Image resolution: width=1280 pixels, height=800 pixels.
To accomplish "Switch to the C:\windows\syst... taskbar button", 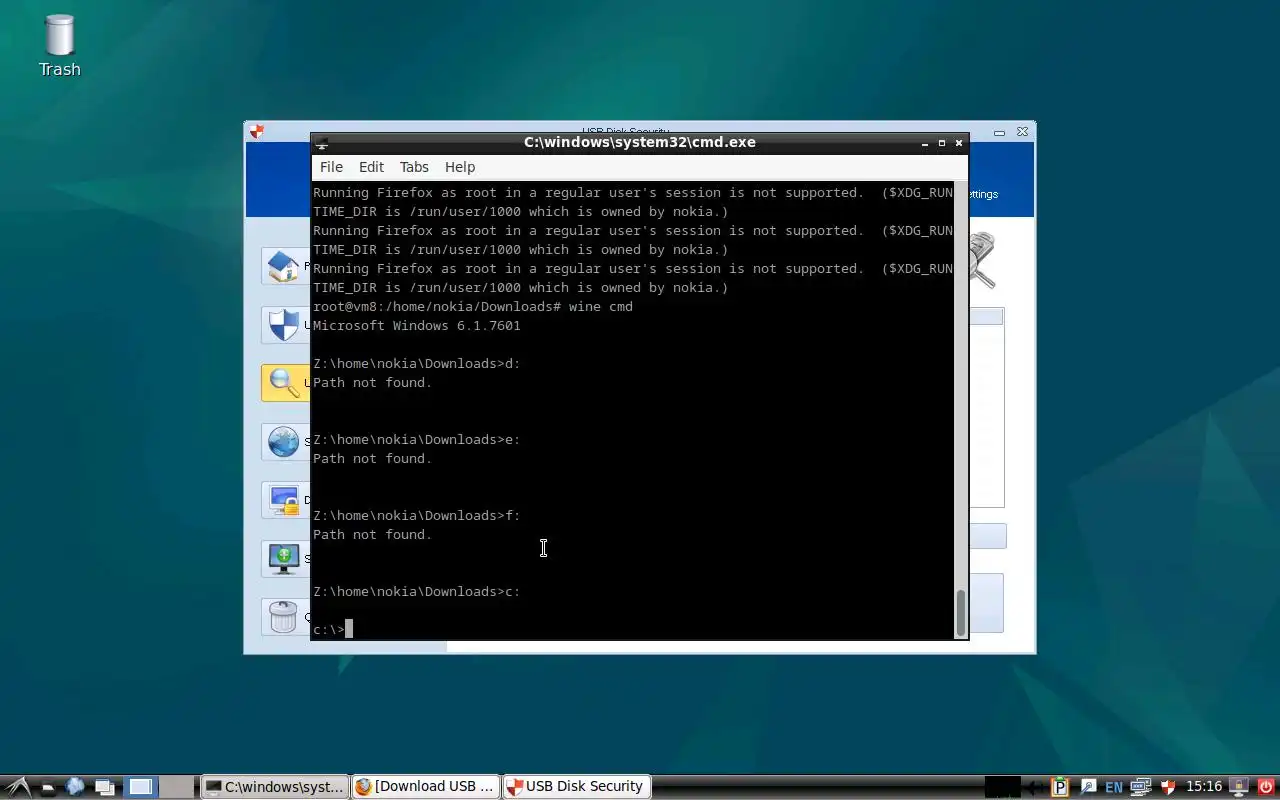I will coord(275,787).
